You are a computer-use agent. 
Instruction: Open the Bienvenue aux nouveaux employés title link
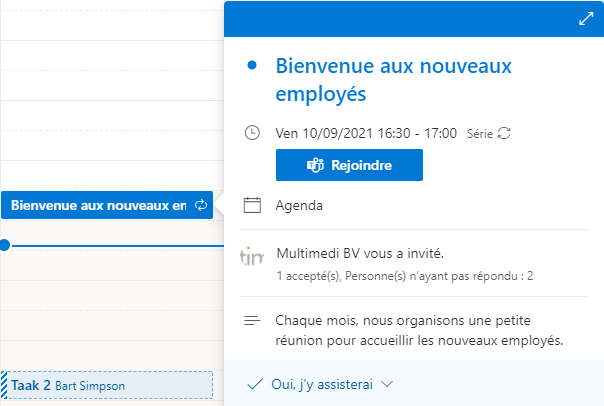[x=394, y=80]
